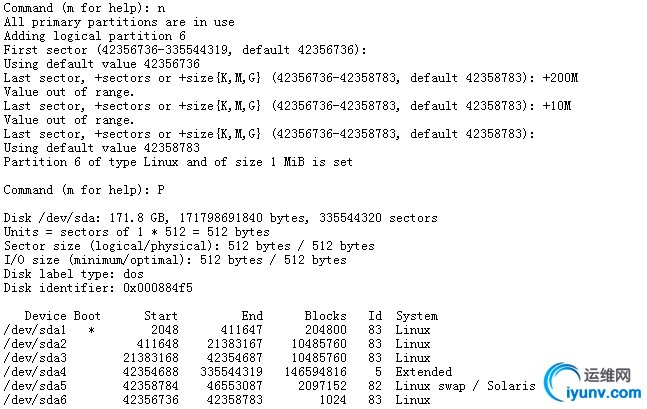Click the /dev/sda6 device name
647x409 pixels.
point(35,400)
